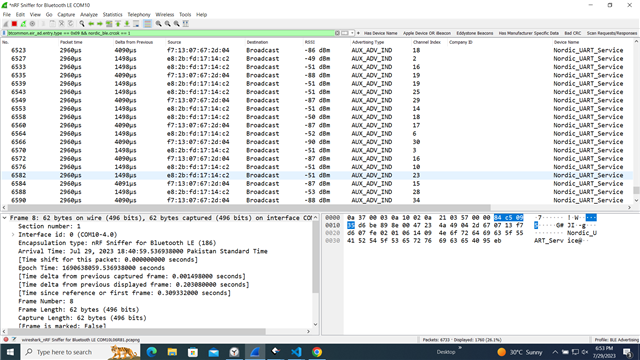Reset text to normal size icon

176,24
